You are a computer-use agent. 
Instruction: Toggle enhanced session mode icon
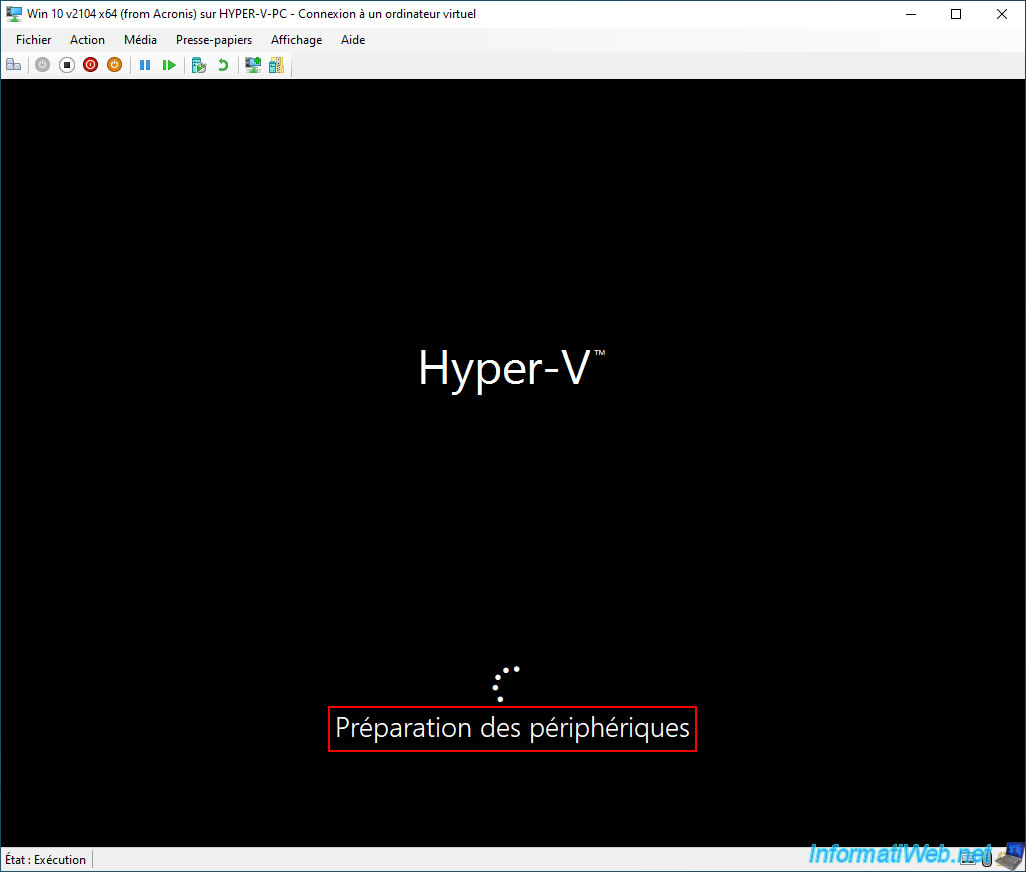tap(253, 65)
